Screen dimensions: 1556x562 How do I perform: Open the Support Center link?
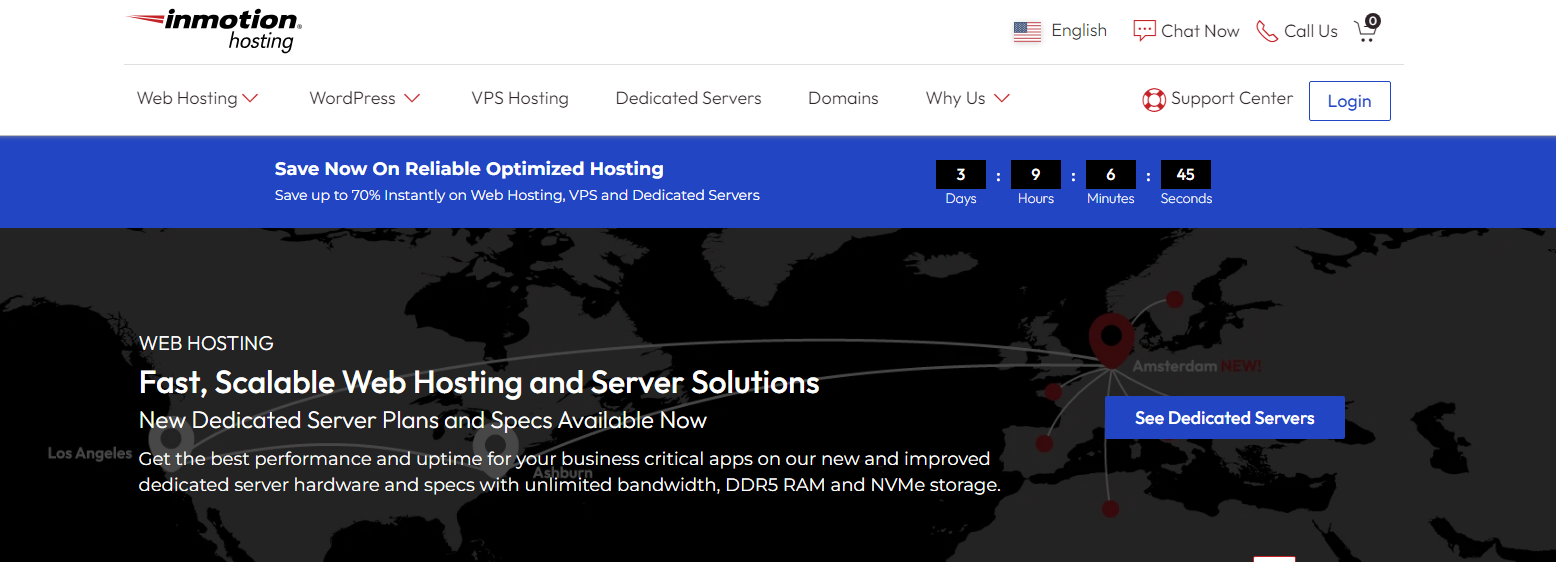point(1232,98)
